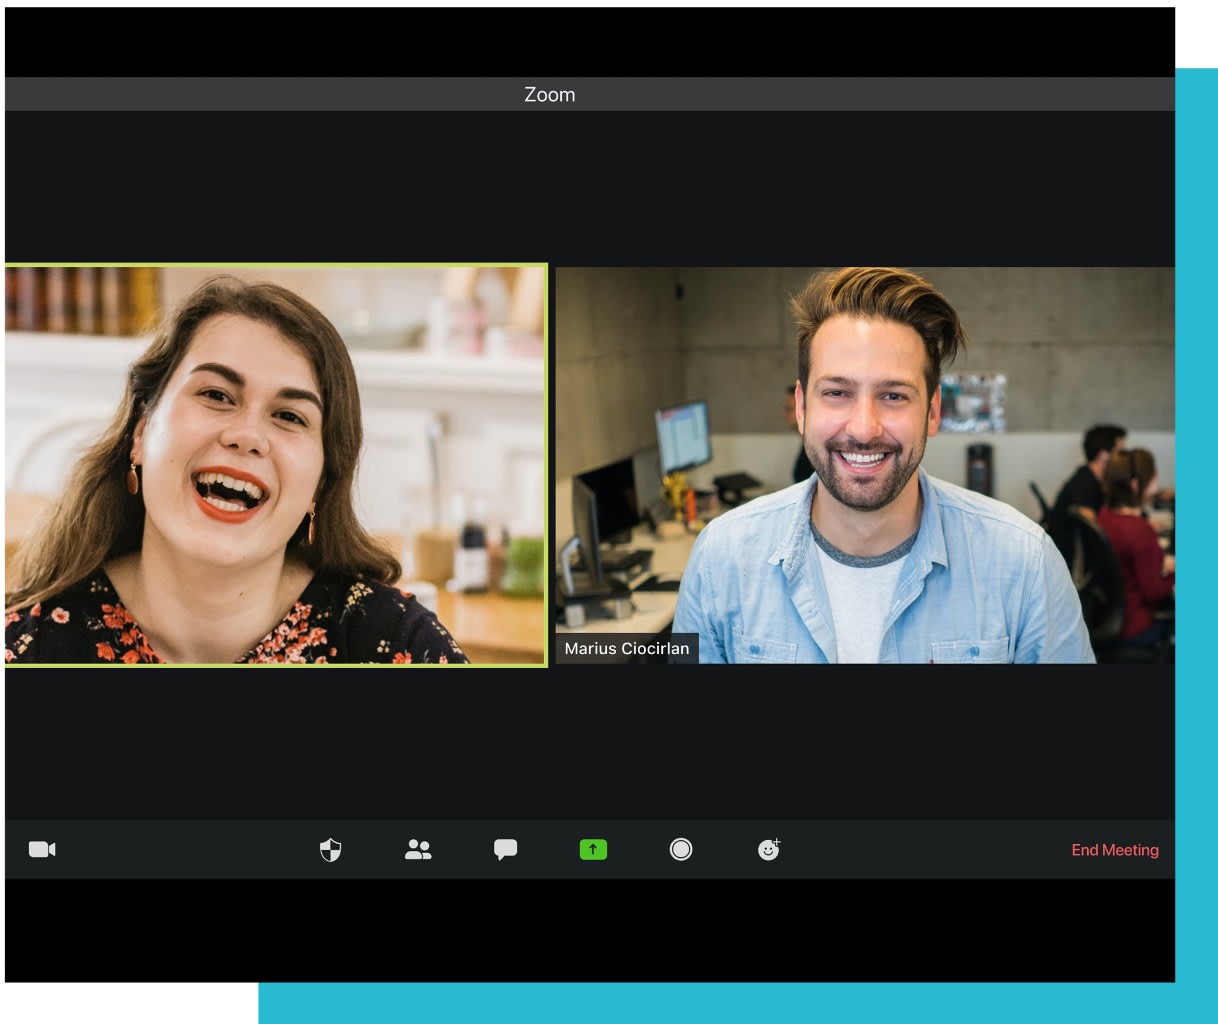Click the Marius Ciocirlan name label

click(627, 648)
